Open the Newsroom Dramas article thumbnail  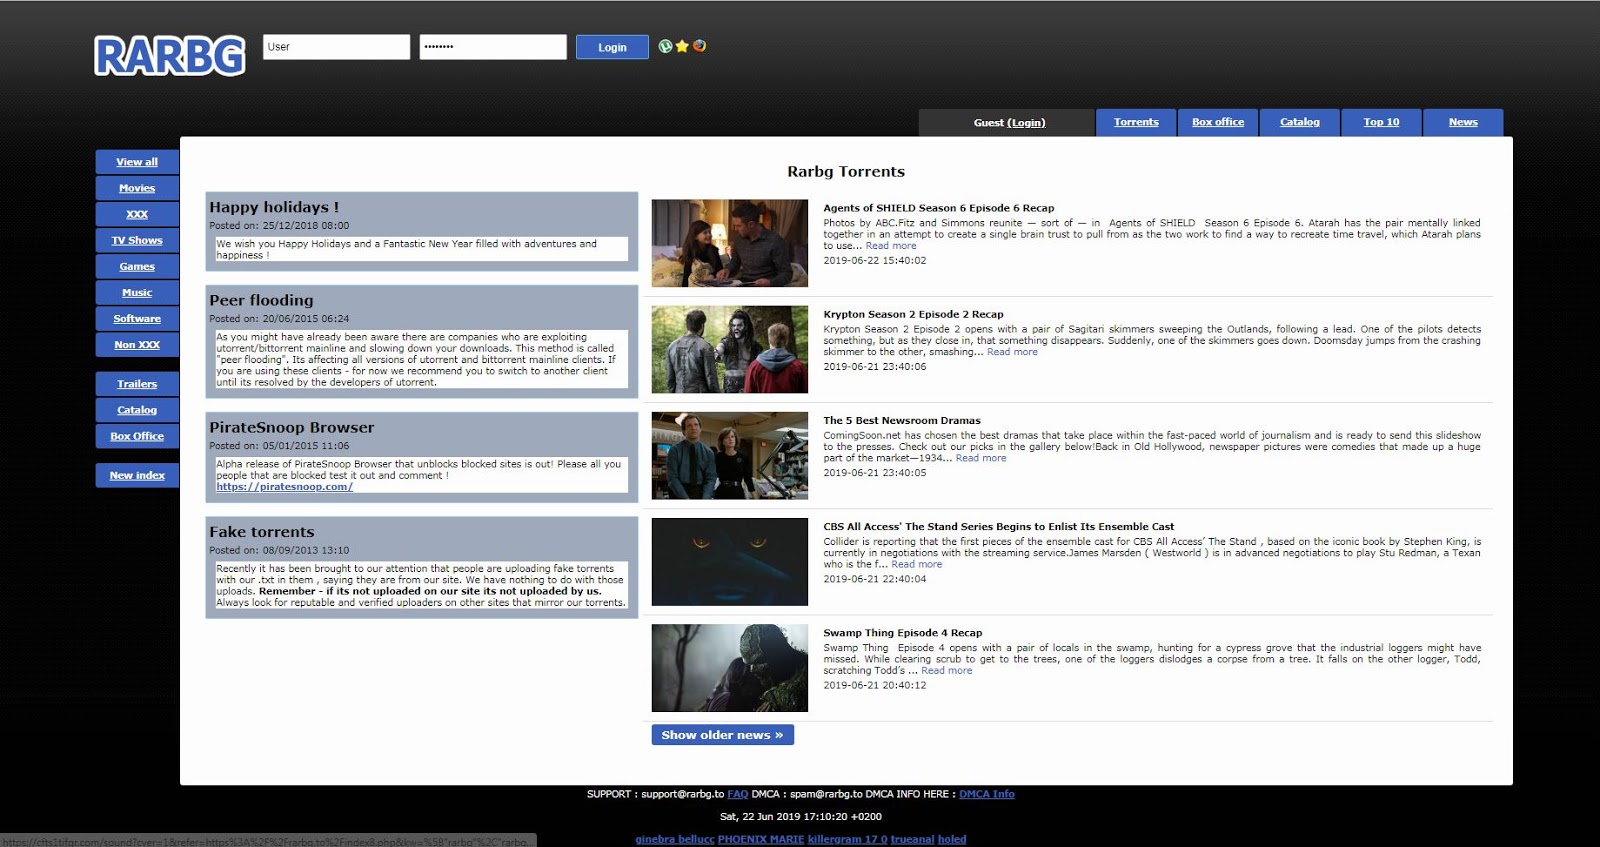730,455
